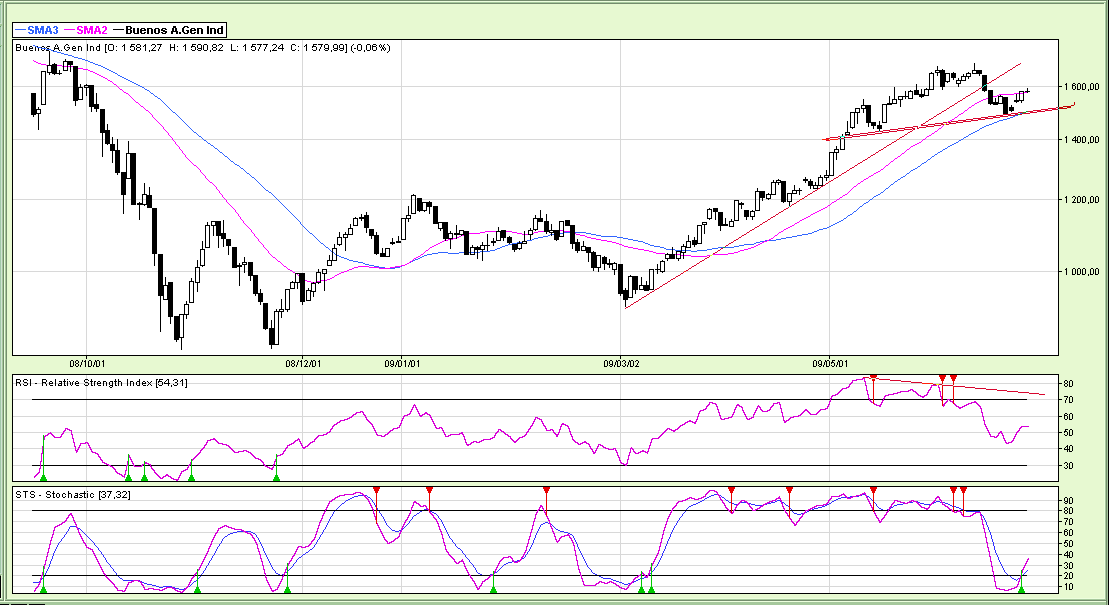
Task: Click the 90 label on Stochastic axis
Action: coord(1069,500)
